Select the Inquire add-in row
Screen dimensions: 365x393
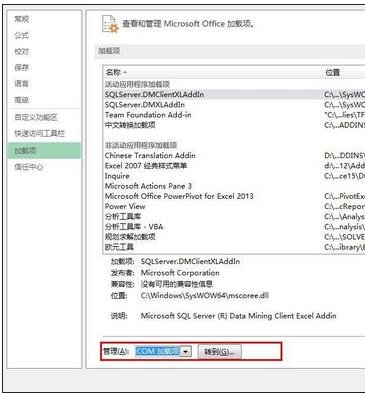pyautogui.click(x=234, y=176)
